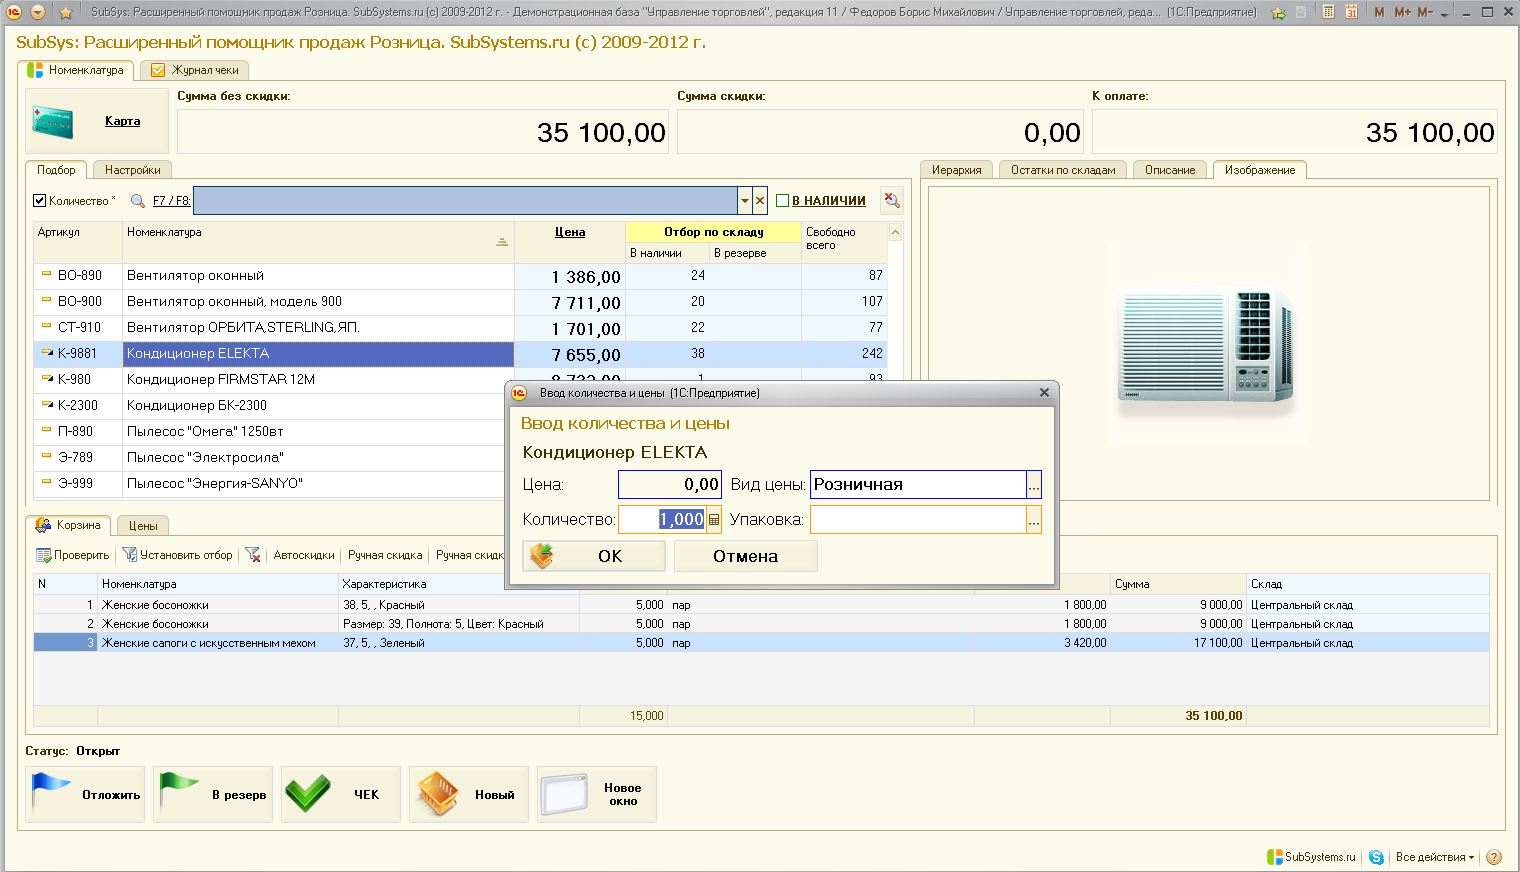The image size is (1520, 872).
Task: Open the Иерархия tab
Action: [x=957, y=170]
